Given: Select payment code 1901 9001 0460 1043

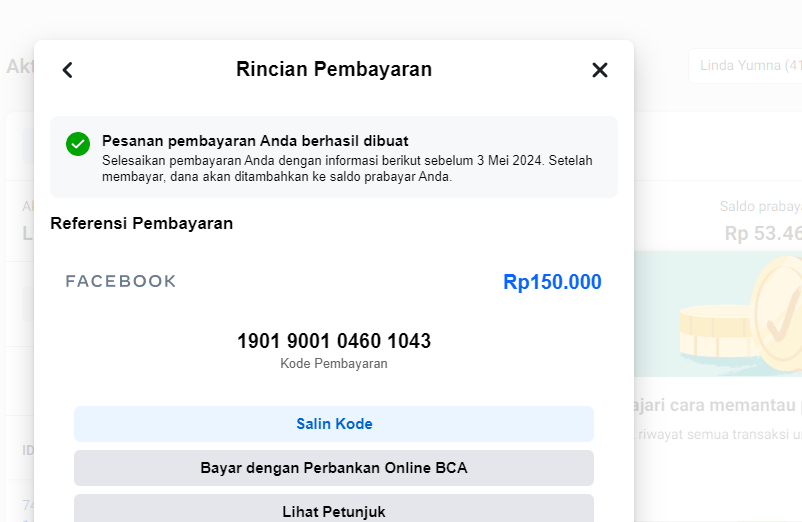Looking at the screenshot, I should click(334, 341).
